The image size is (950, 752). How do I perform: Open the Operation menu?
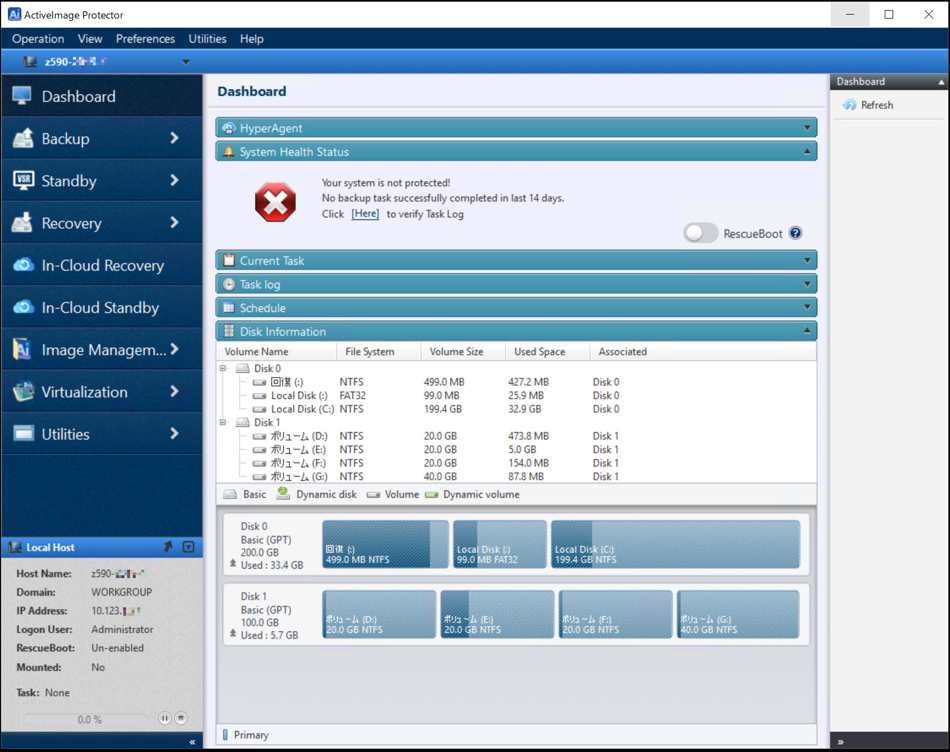pos(38,39)
